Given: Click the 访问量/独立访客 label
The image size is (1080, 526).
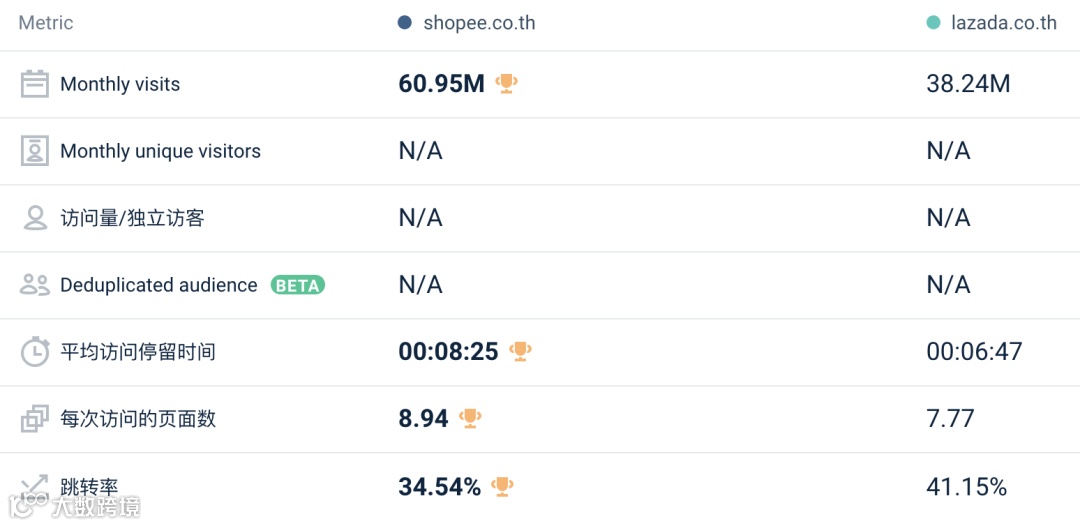Looking at the screenshot, I should point(132,218).
